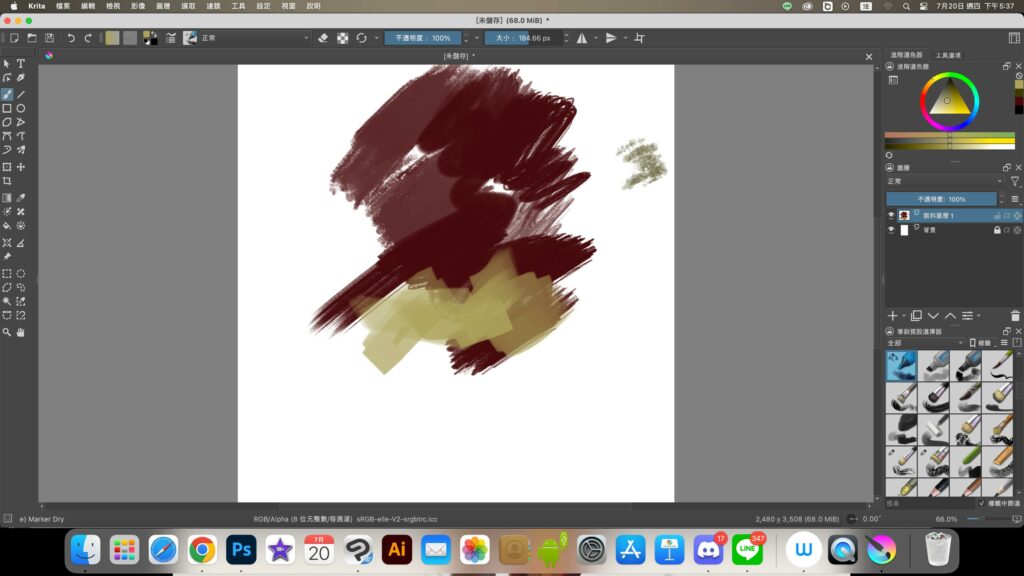This screenshot has height=576, width=1024.
Task: Unlock the background layer lock icon
Action: (x=997, y=230)
